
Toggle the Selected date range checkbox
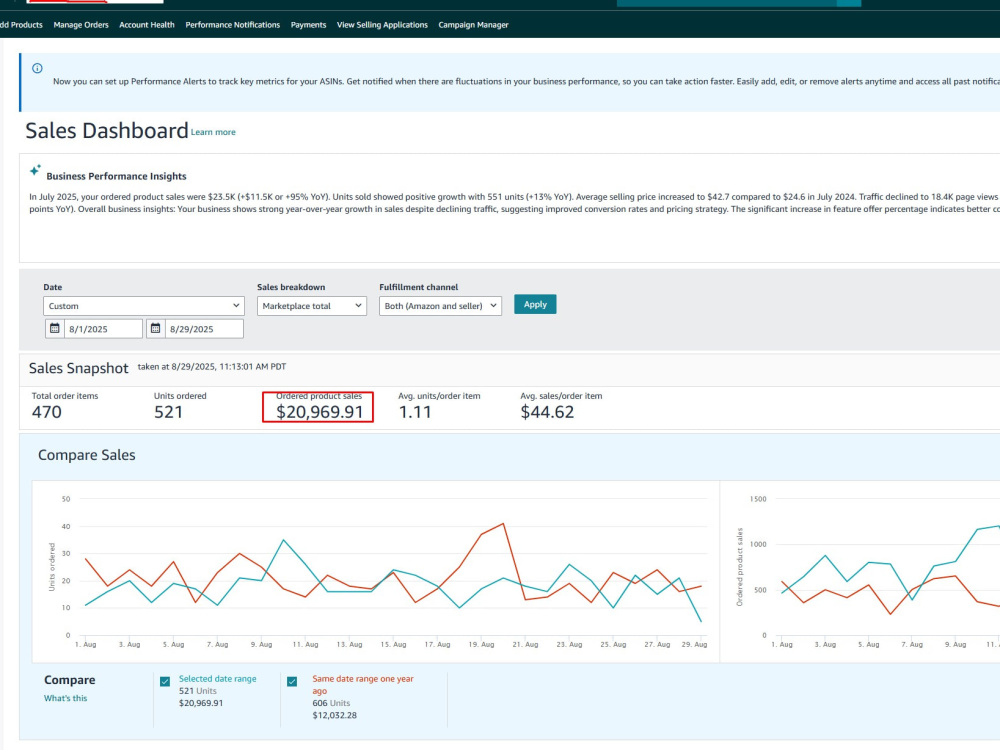pyautogui.click(x=165, y=681)
